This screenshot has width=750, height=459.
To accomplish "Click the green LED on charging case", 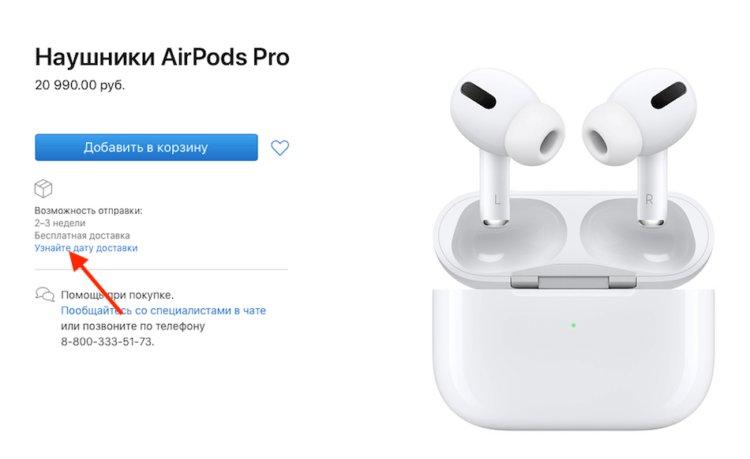I will [x=574, y=325].
